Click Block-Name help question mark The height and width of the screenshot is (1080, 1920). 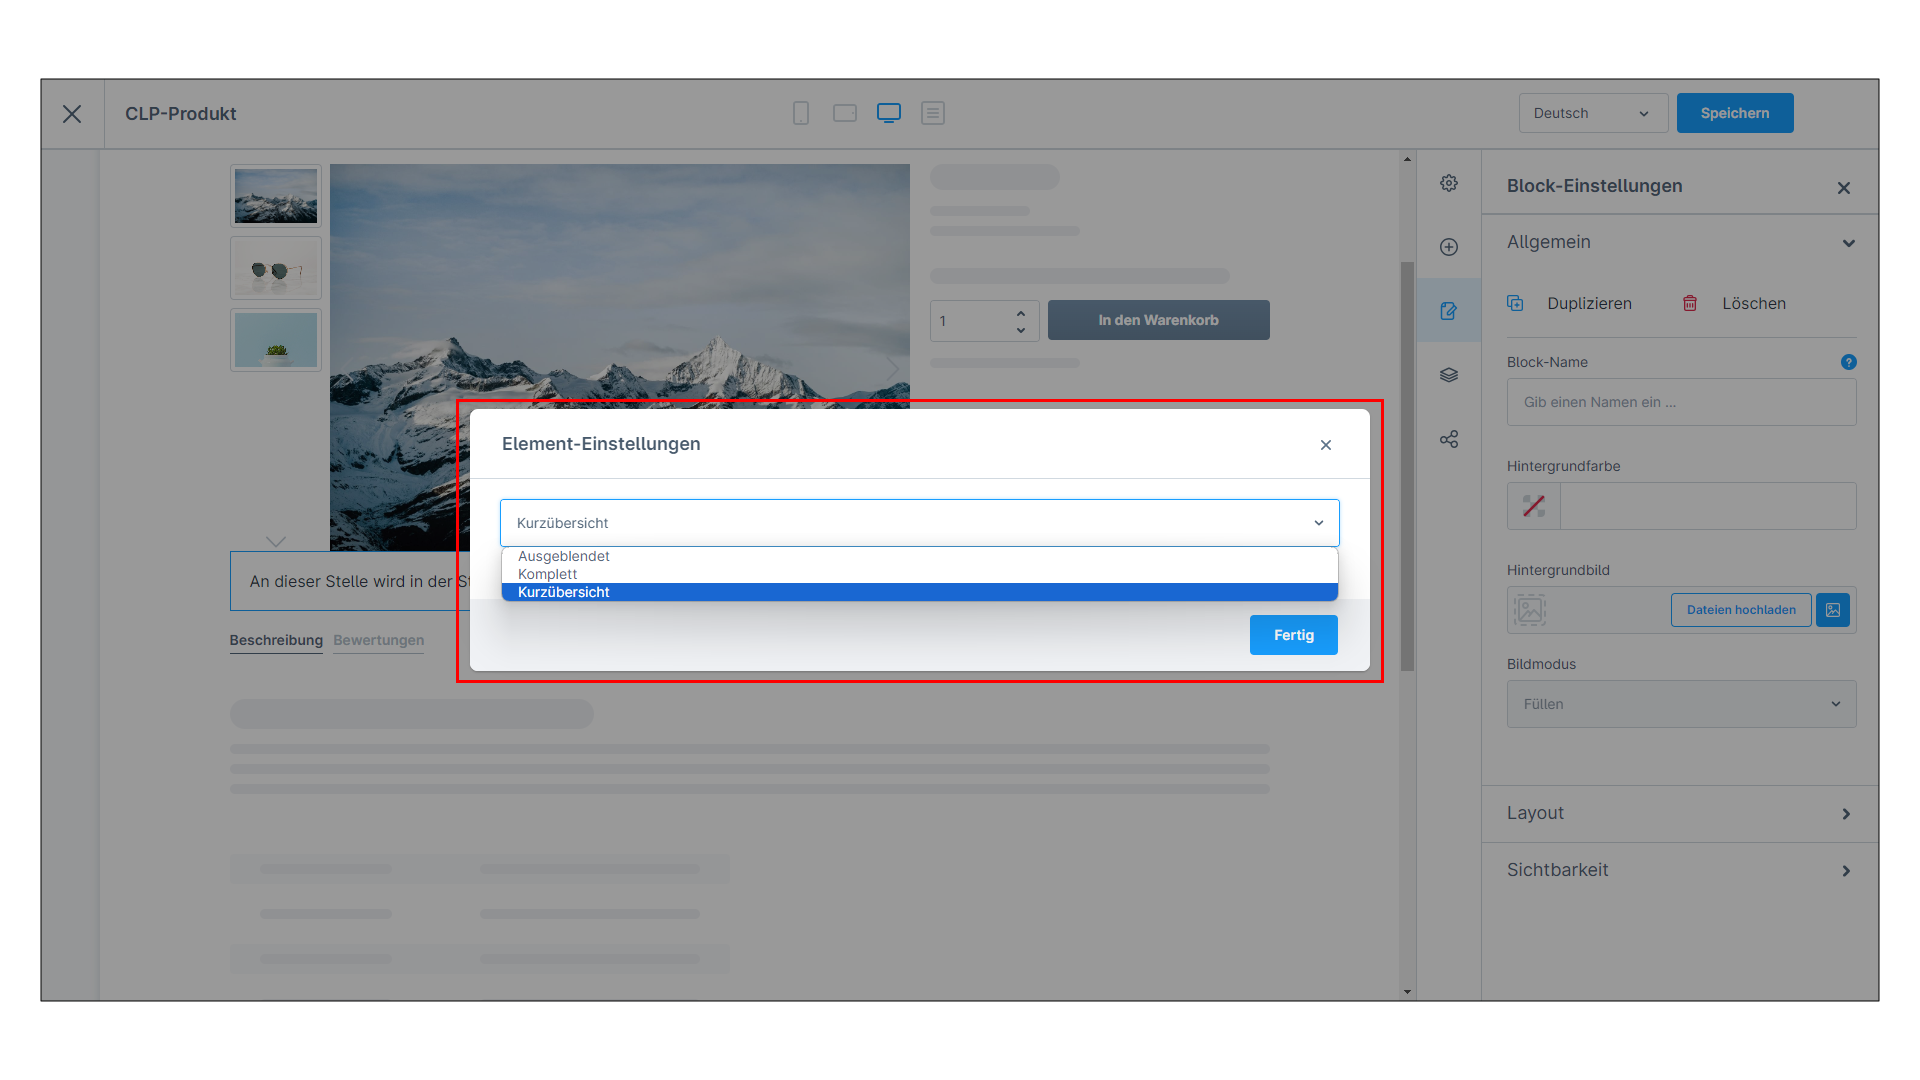point(1849,362)
